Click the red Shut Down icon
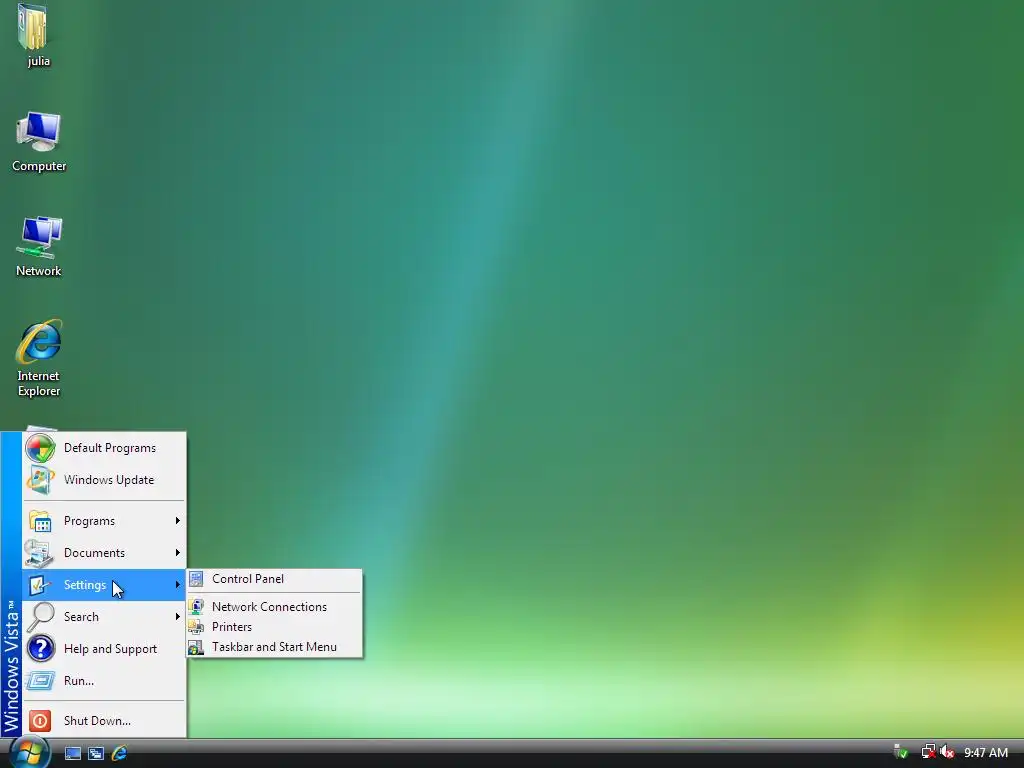This screenshot has width=1024, height=768. point(40,720)
